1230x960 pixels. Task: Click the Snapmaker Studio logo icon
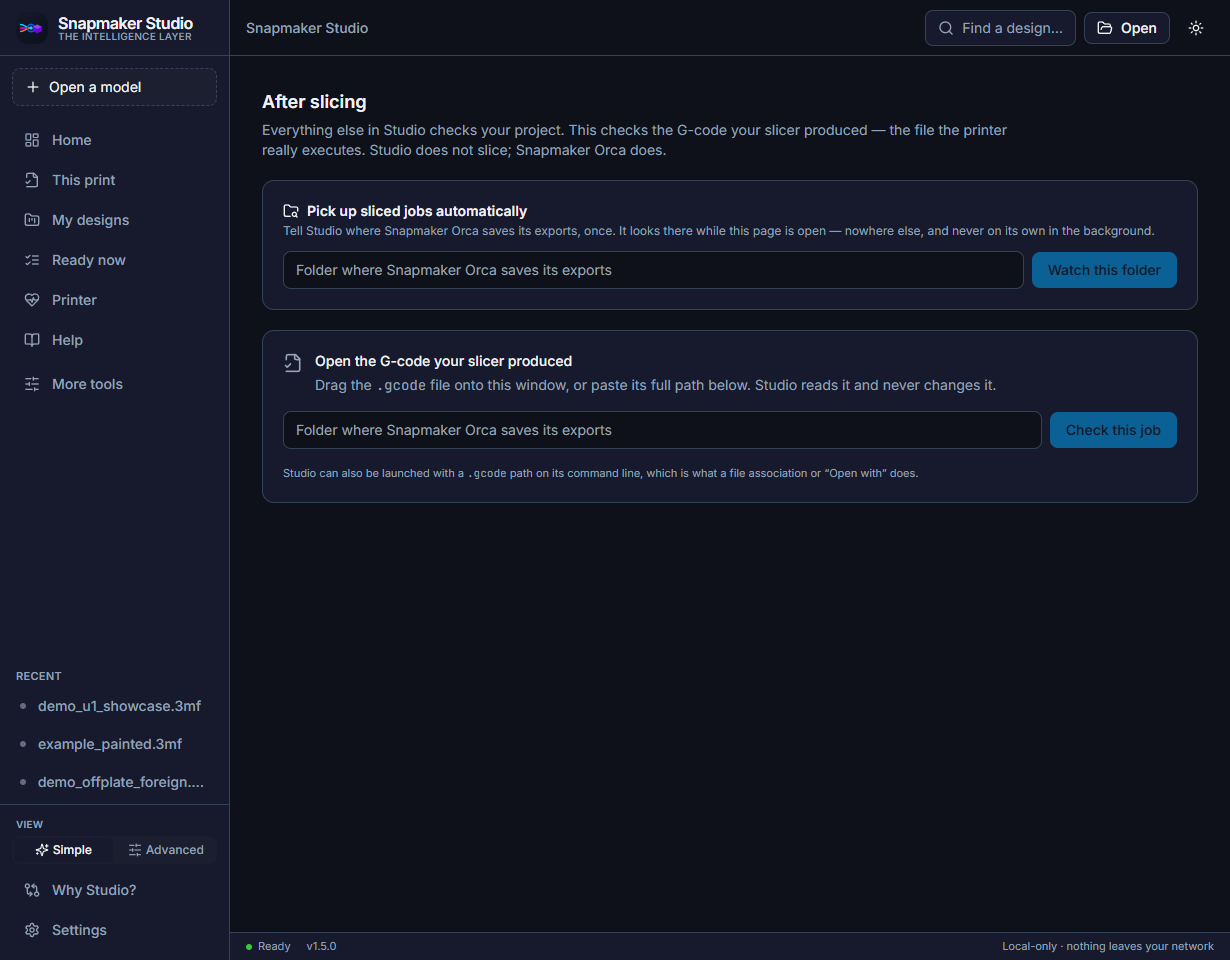[32, 28]
